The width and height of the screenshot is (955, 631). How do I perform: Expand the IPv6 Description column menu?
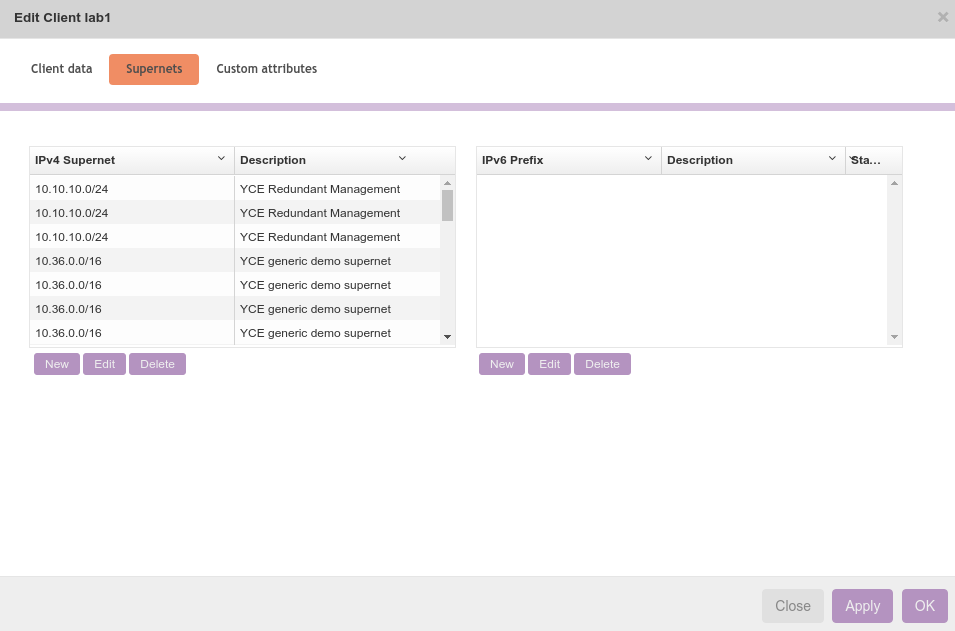tap(832, 159)
